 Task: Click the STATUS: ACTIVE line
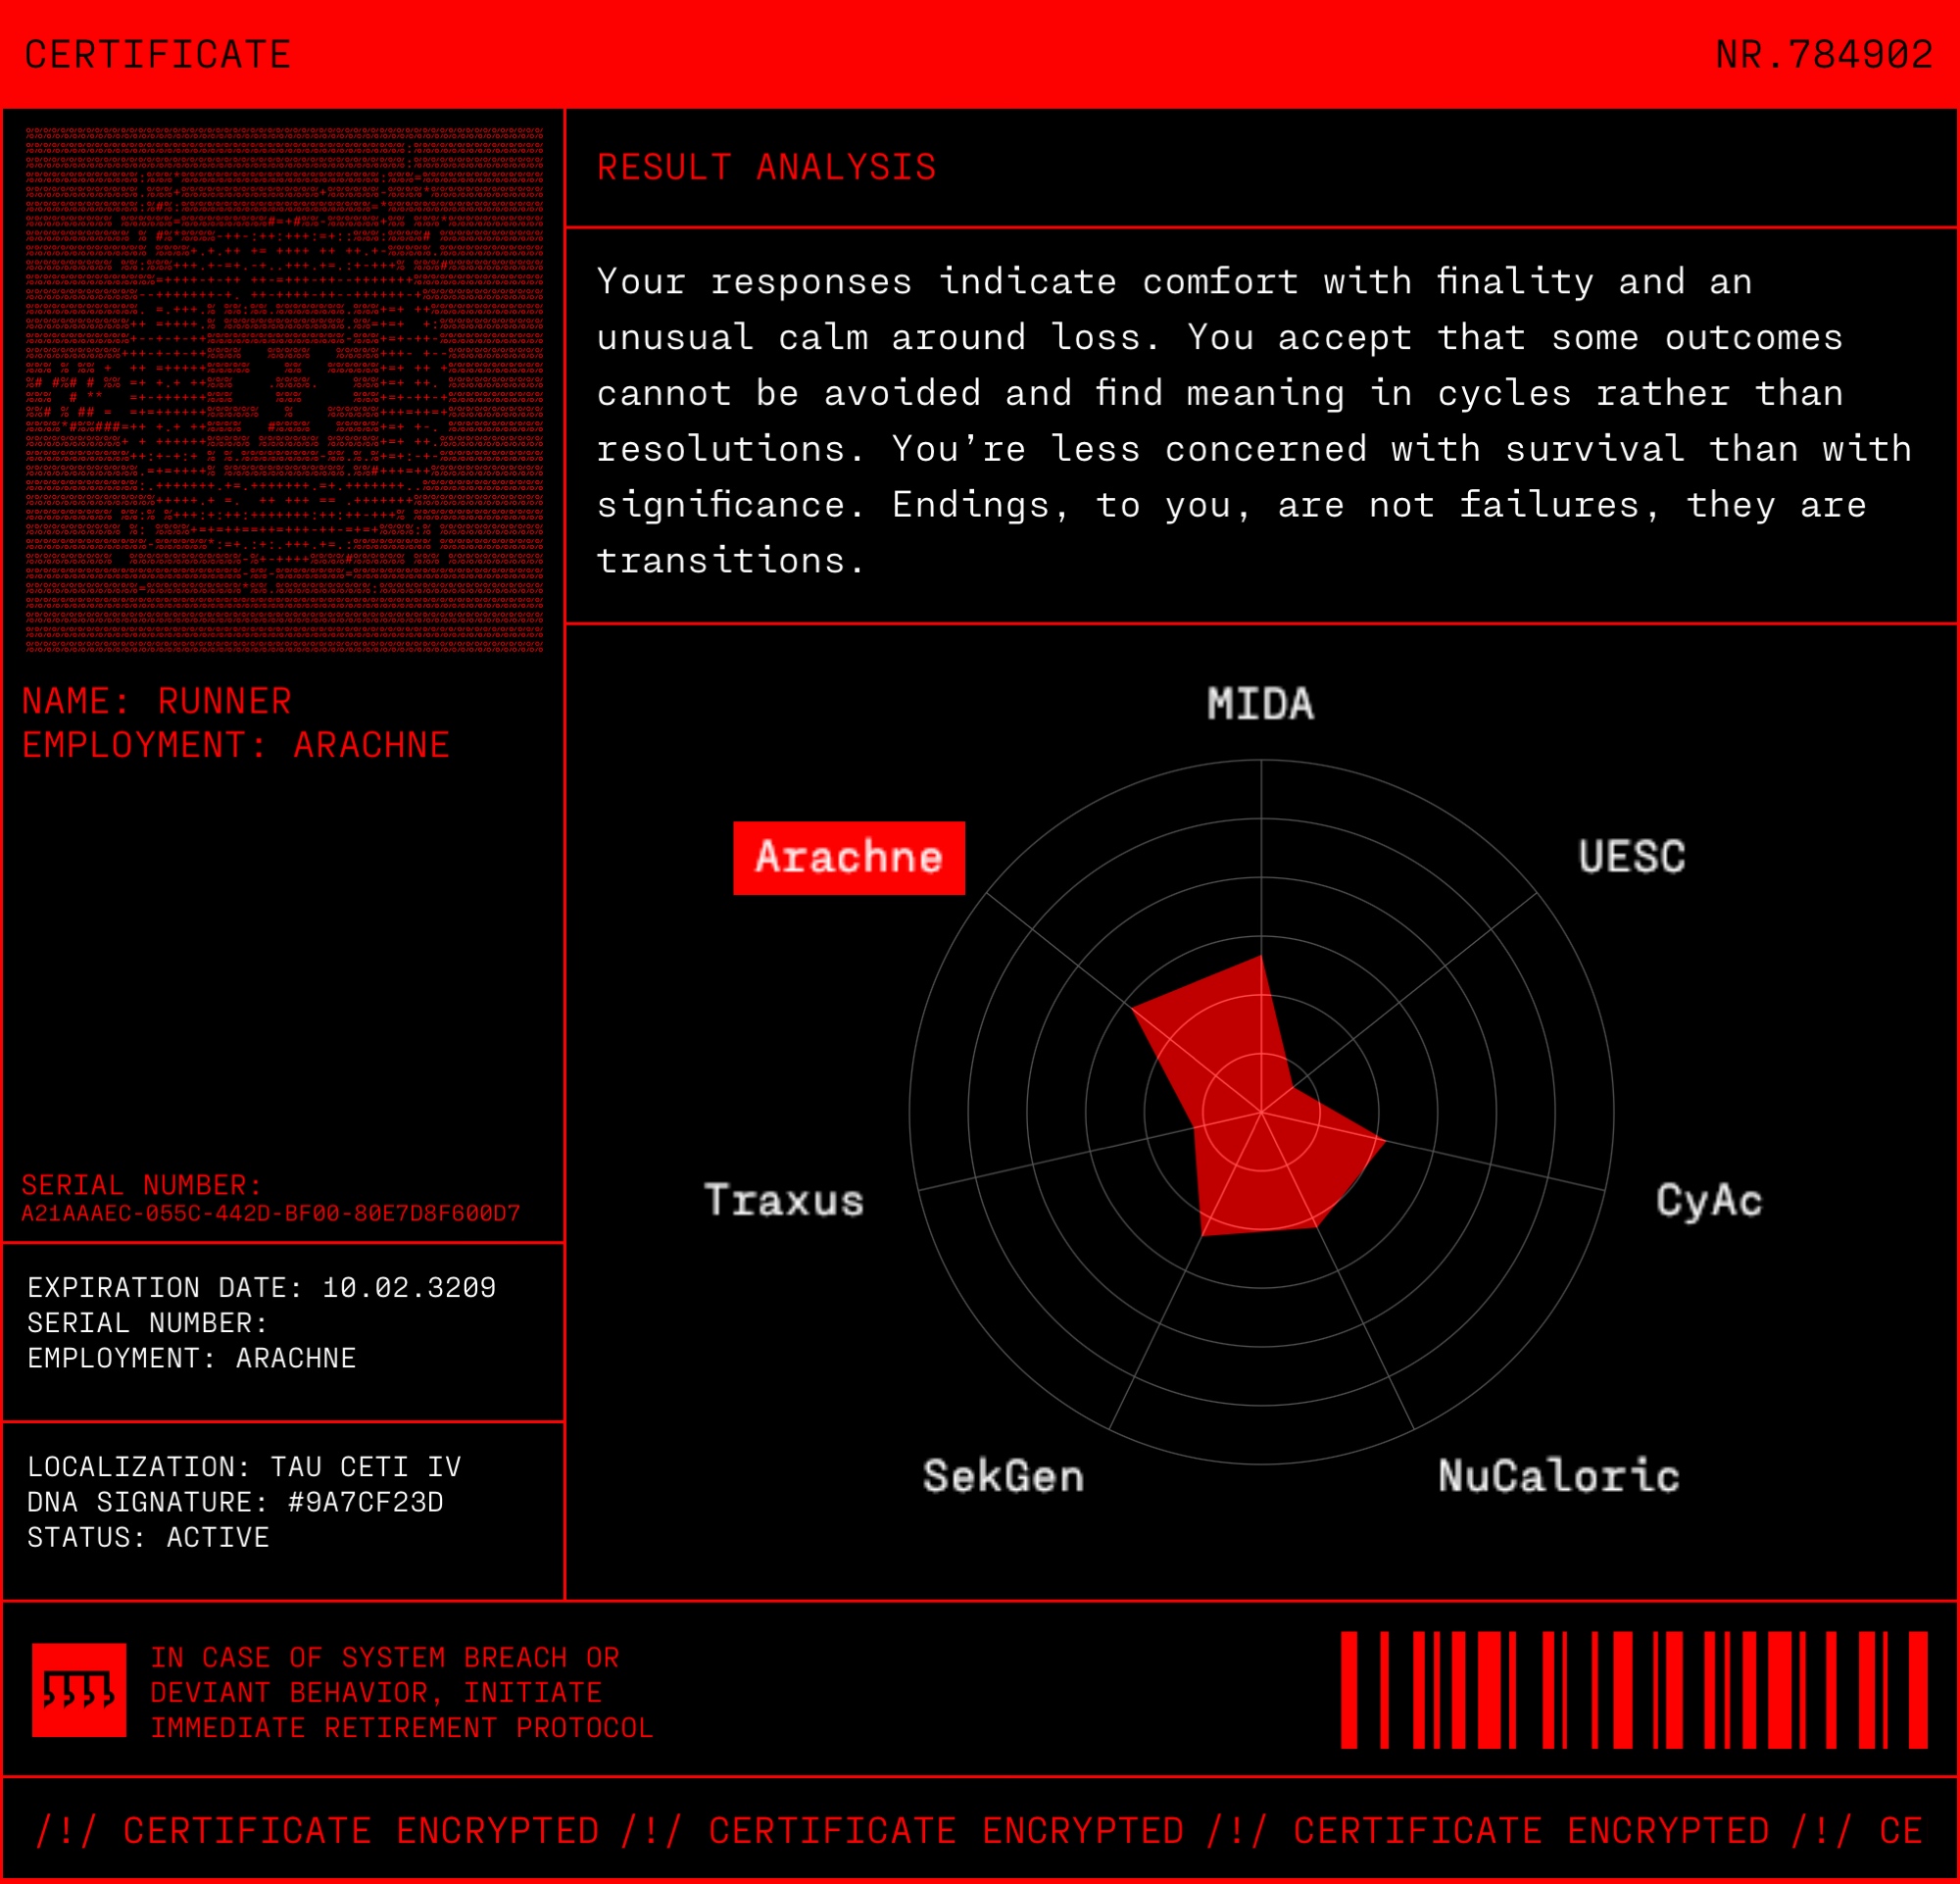click(x=148, y=1537)
